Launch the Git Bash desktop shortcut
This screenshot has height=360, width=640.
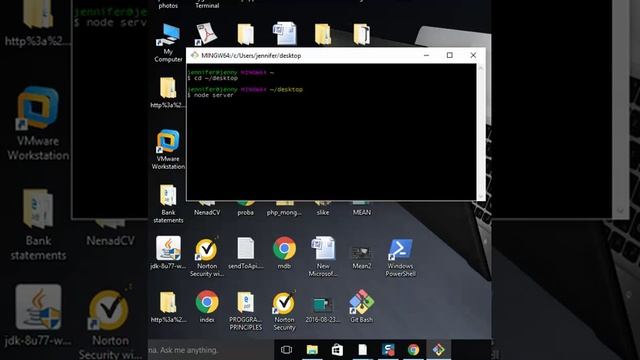click(x=362, y=307)
